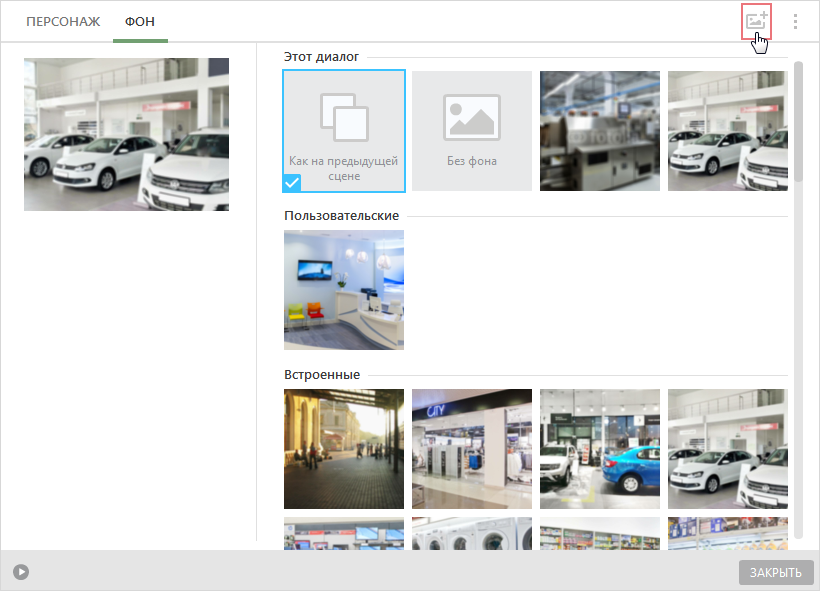Open the three-dot more options menu
The image size is (820, 591).
795,21
